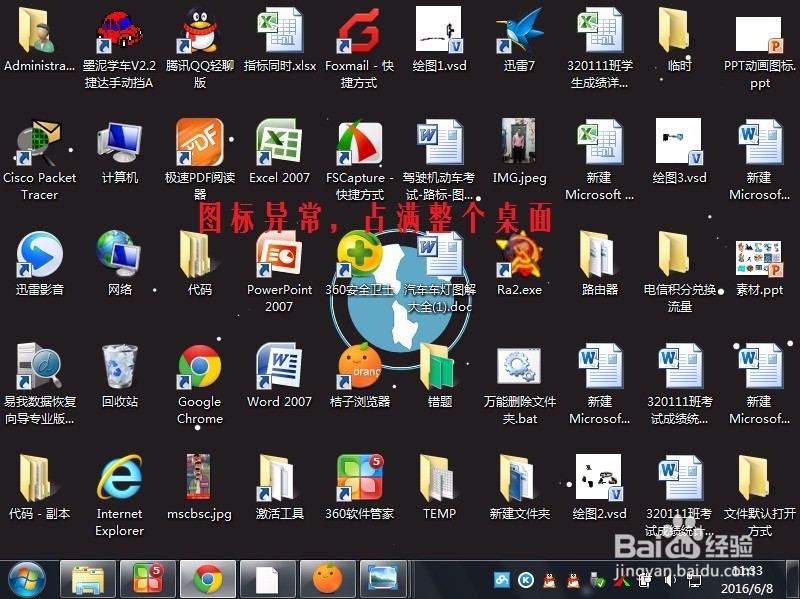Open the 新建文件夹 folder
800x599 pixels.
click(x=518, y=479)
